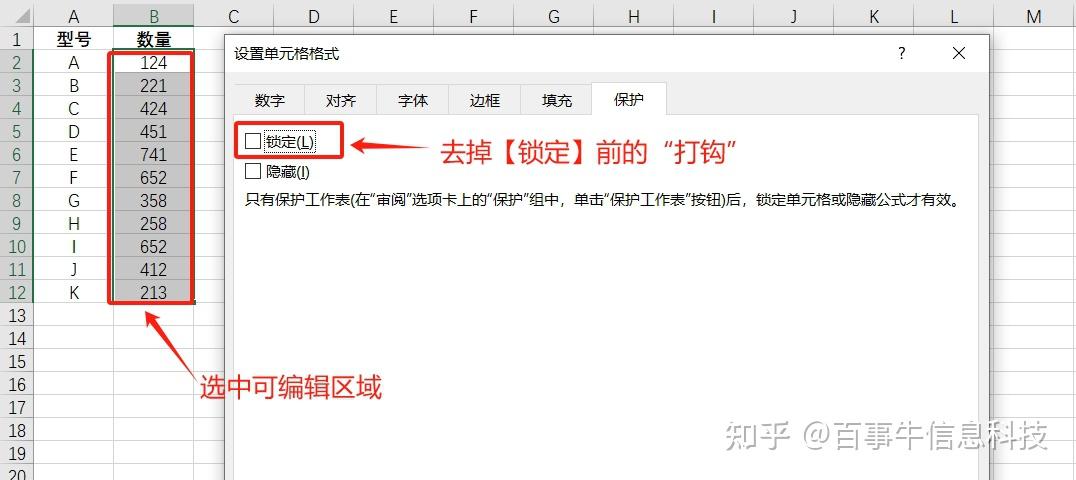Toggle the 隐藏(I) checkbox
The height and width of the screenshot is (480, 1076).
(x=253, y=171)
